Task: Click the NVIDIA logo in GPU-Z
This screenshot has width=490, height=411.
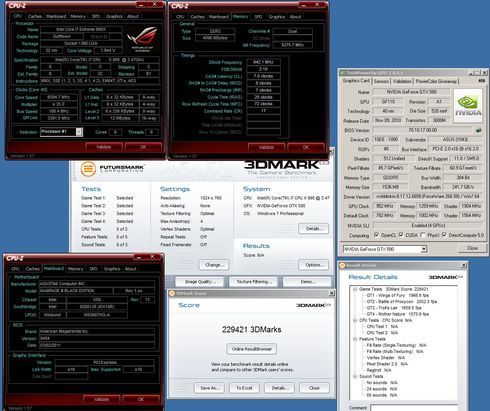Action: (x=468, y=105)
